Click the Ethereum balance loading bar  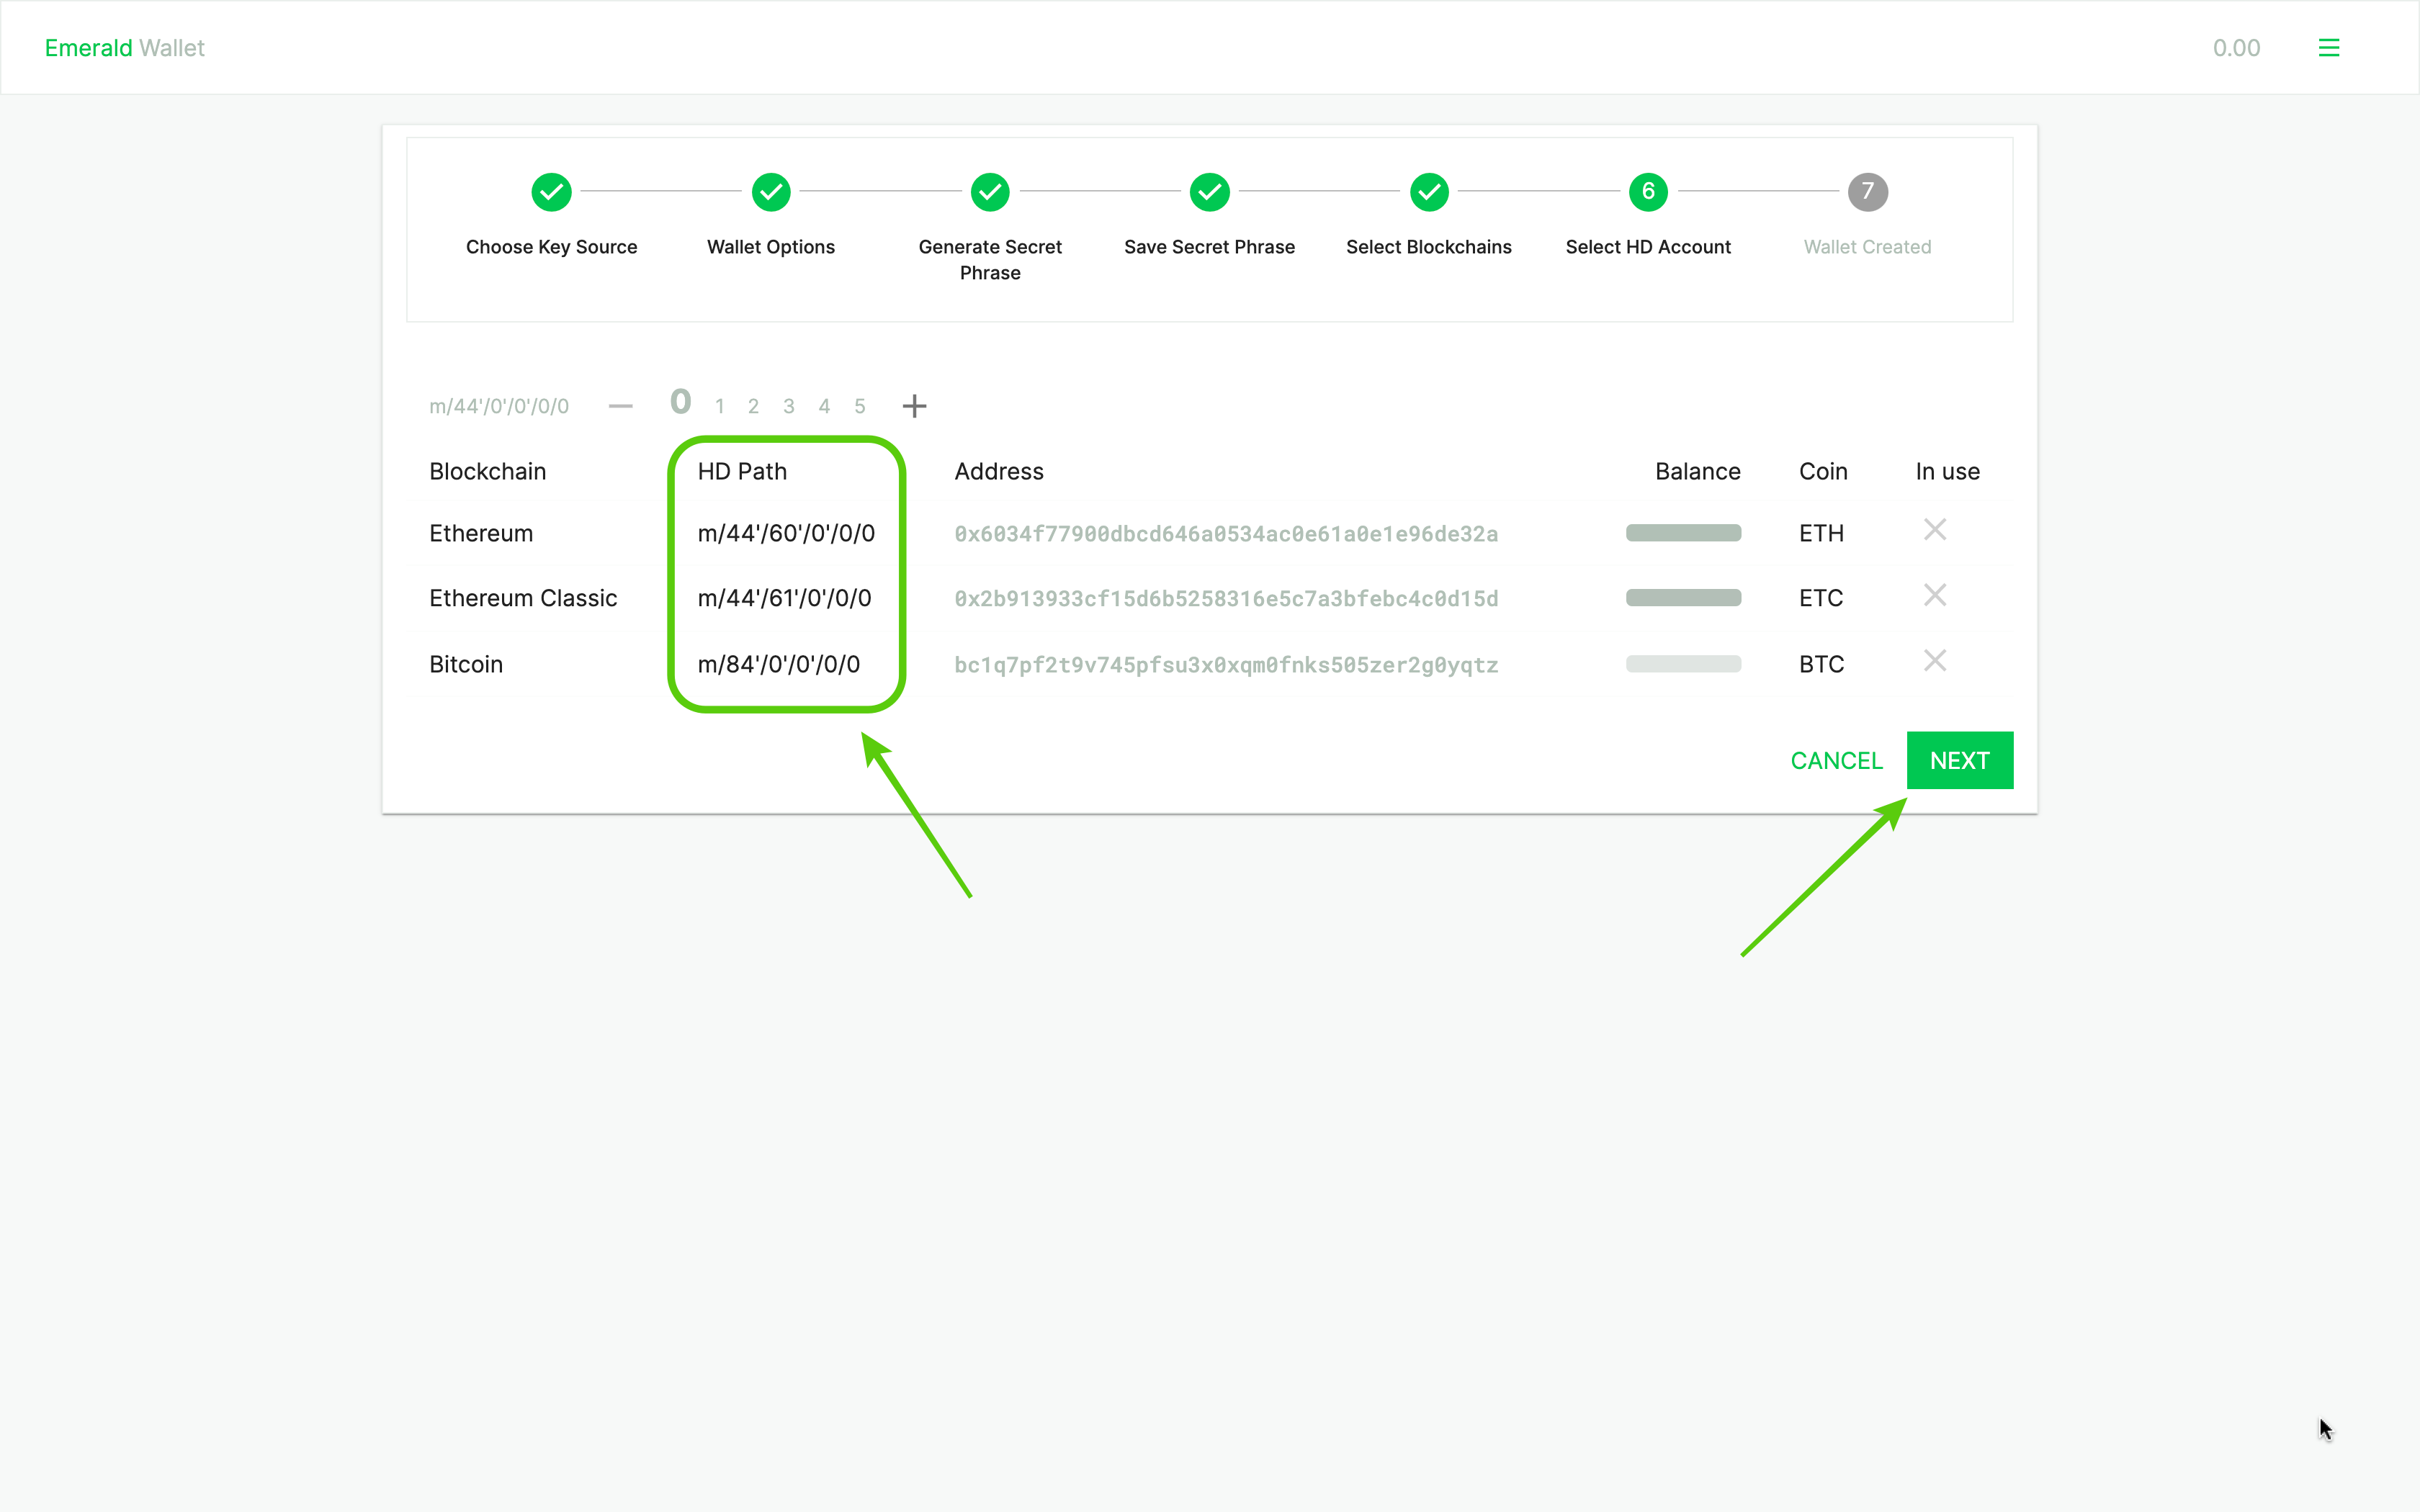click(1683, 533)
